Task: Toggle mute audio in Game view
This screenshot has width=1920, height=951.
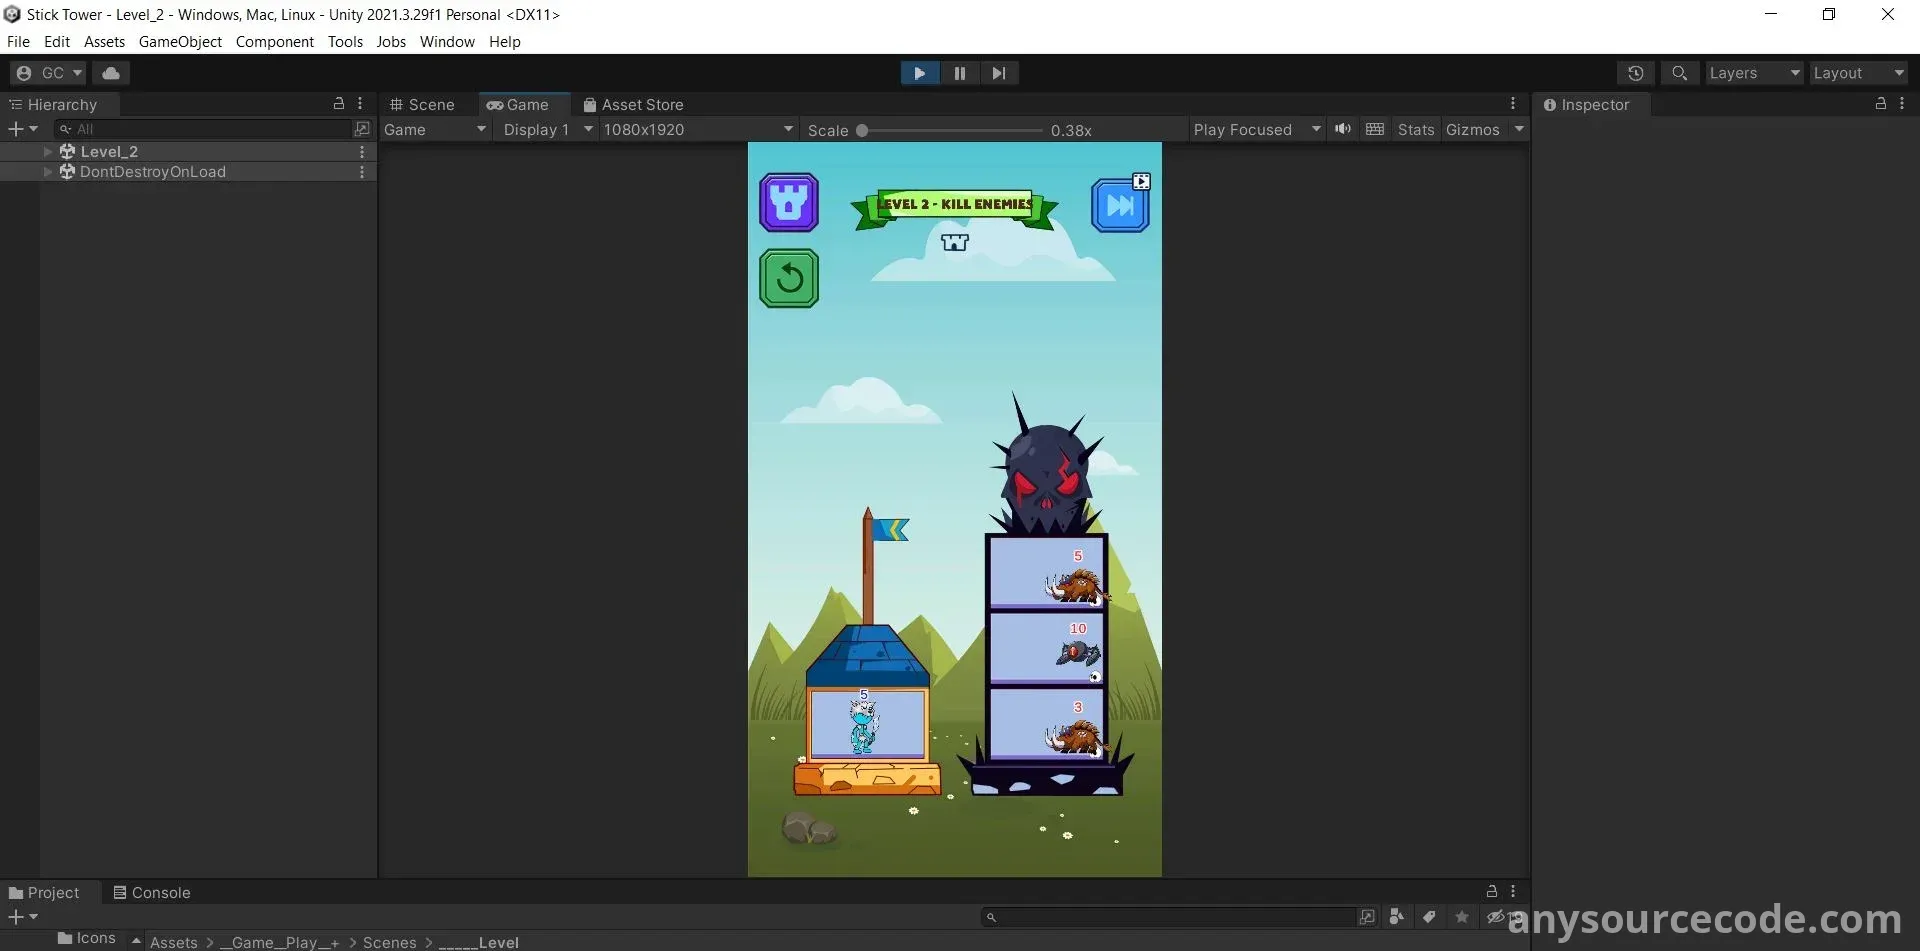Action: click(1342, 129)
